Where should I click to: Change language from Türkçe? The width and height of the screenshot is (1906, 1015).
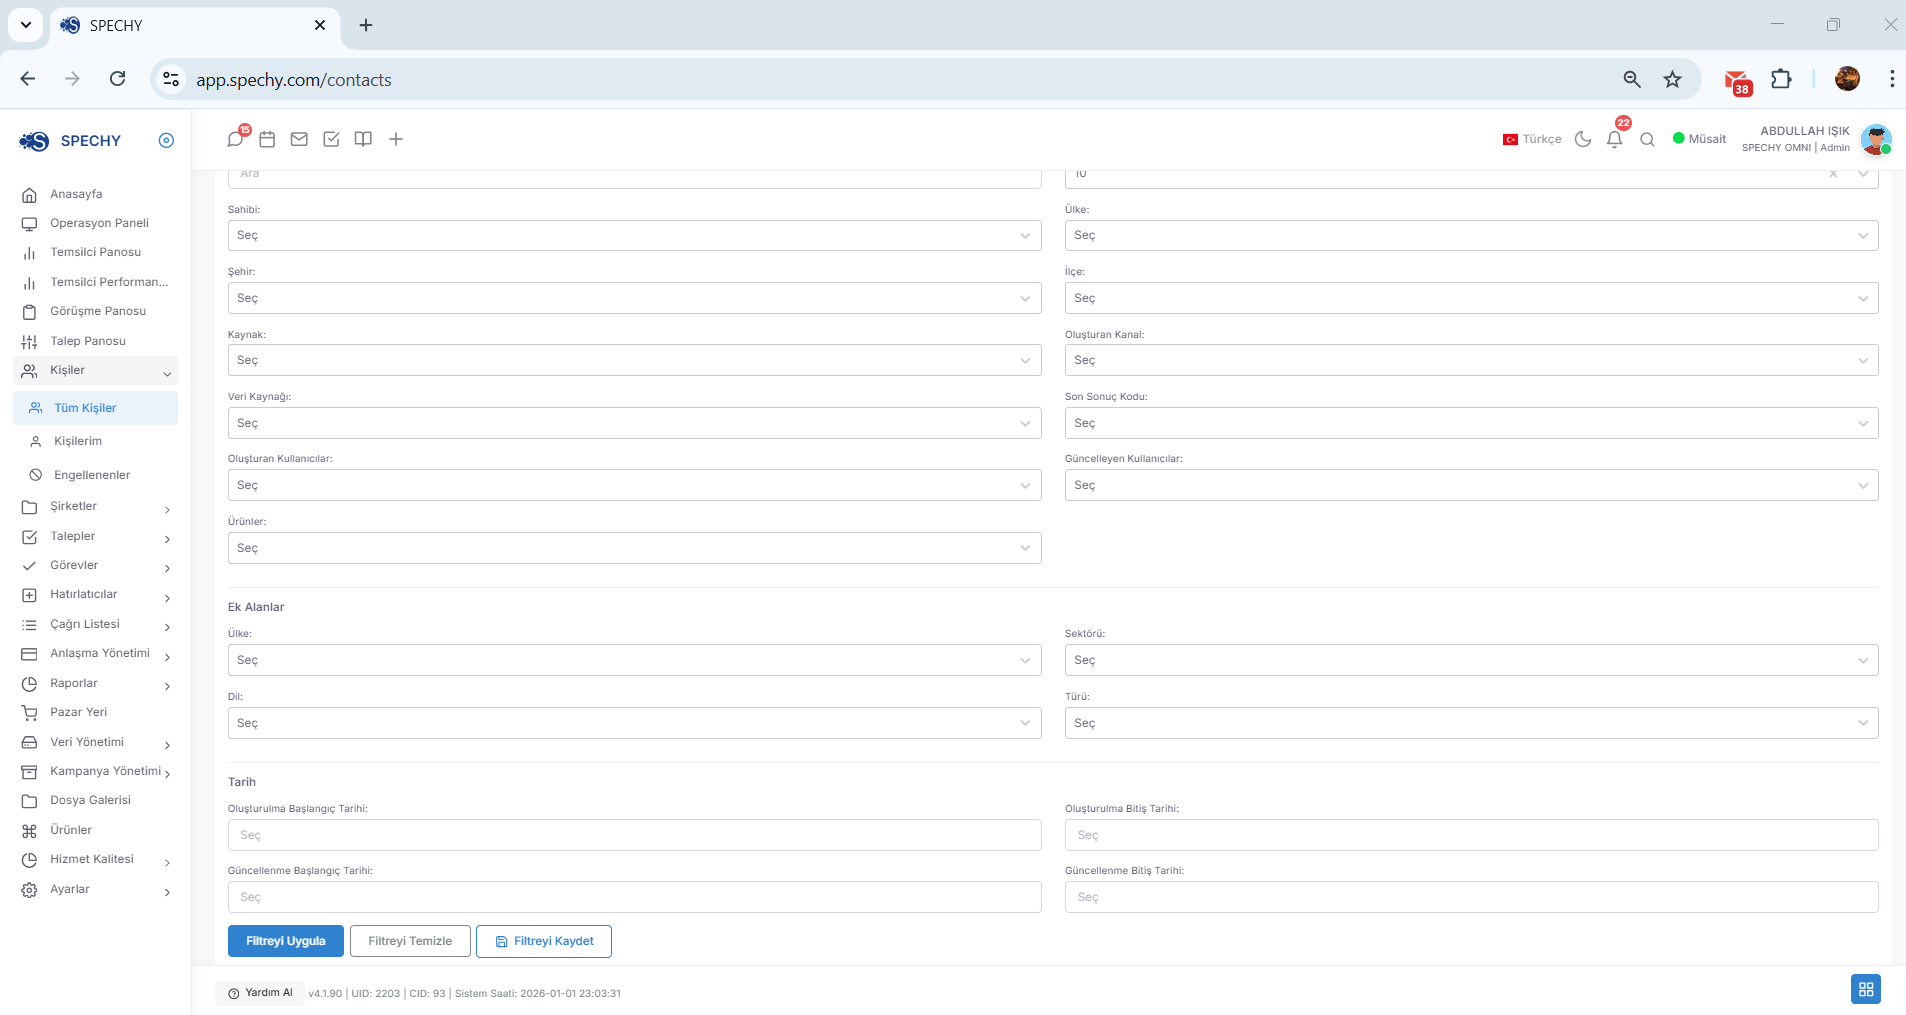pos(1532,139)
